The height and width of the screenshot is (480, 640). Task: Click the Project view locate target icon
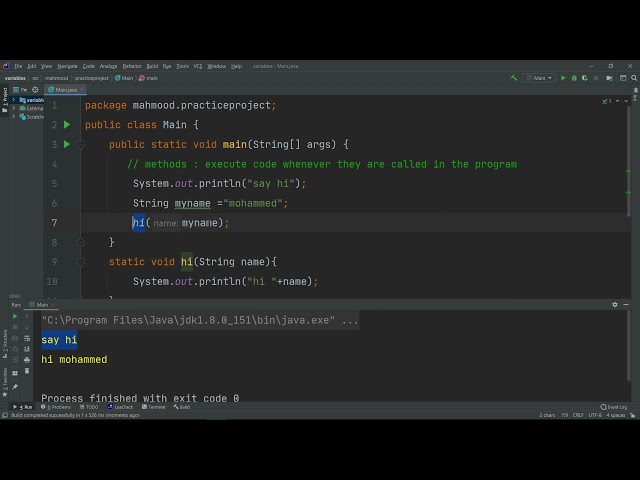(x=35, y=90)
